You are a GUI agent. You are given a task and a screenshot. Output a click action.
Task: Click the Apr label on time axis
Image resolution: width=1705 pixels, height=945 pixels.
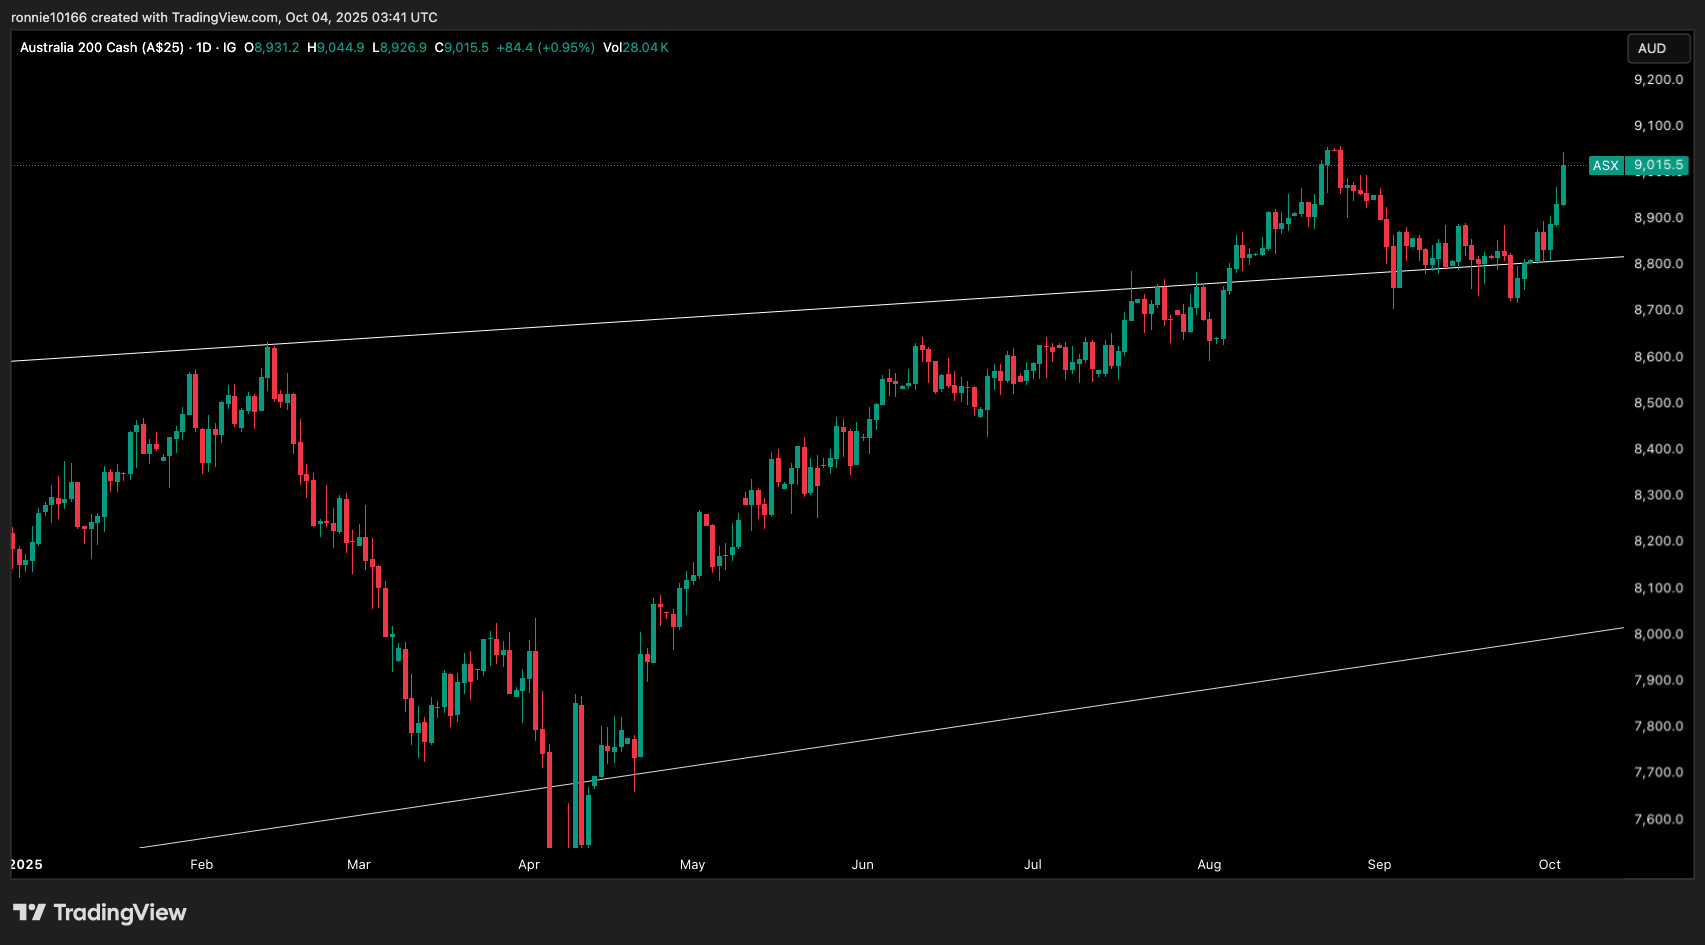[x=529, y=864]
